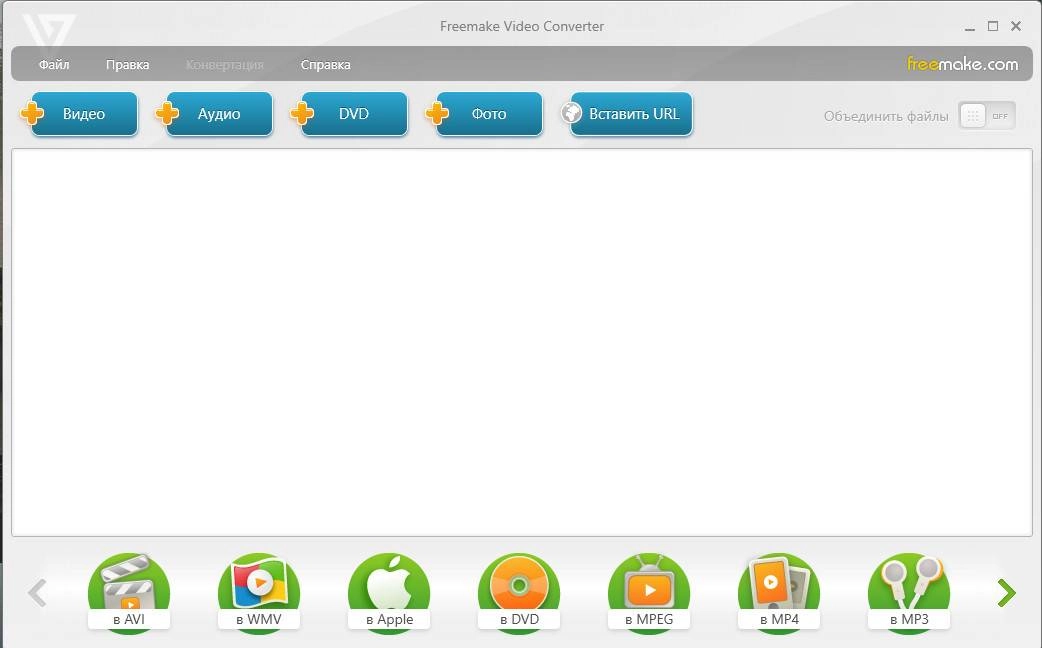The image size is (1042, 648).
Task: Add photos using the Фото button
Action: click(x=484, y=114)
